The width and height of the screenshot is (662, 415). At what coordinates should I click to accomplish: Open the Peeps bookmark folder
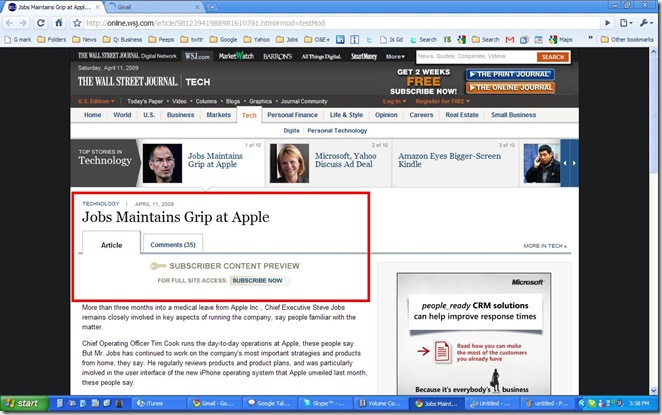click(x=161, y=40)
